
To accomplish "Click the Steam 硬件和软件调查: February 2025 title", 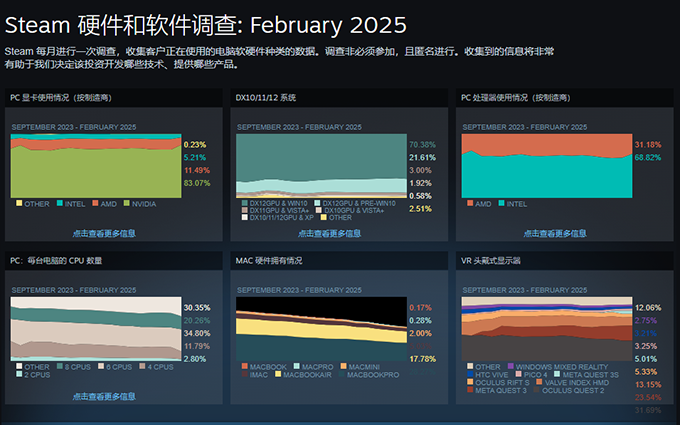I will click(206, 25).
